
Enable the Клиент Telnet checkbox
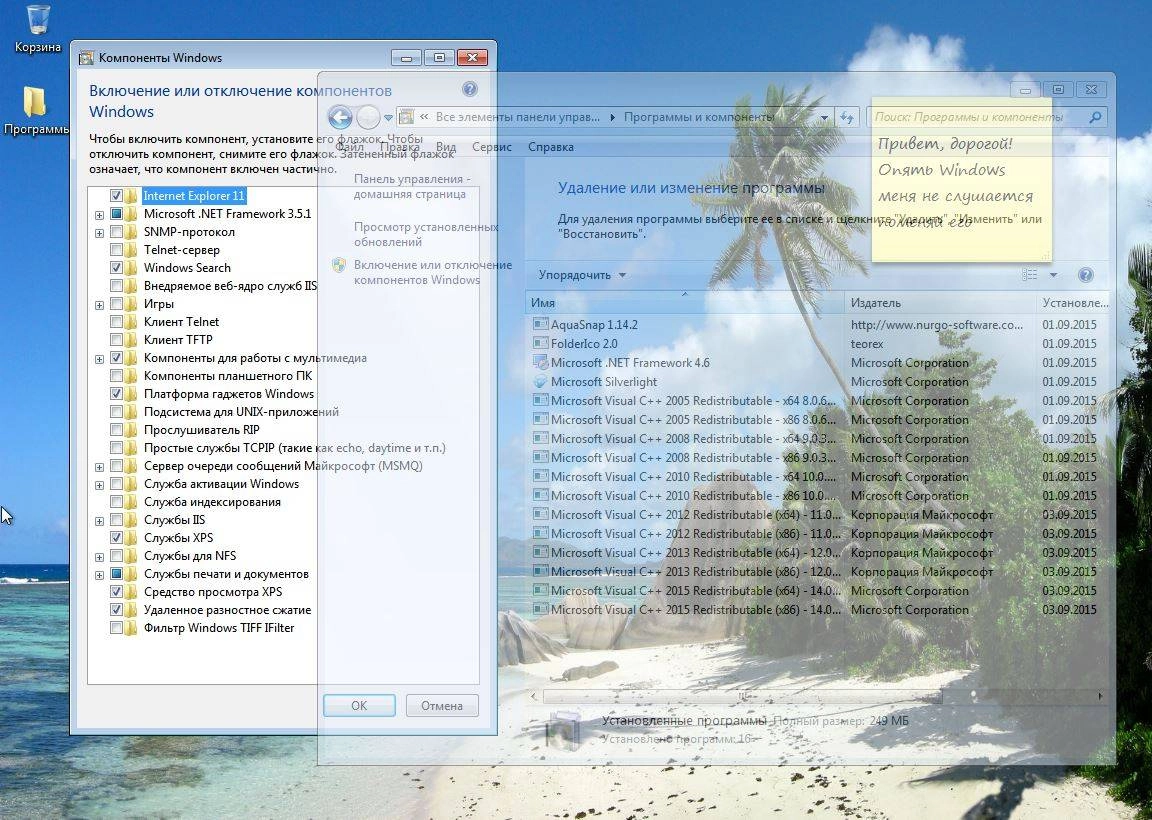[116, 322]
